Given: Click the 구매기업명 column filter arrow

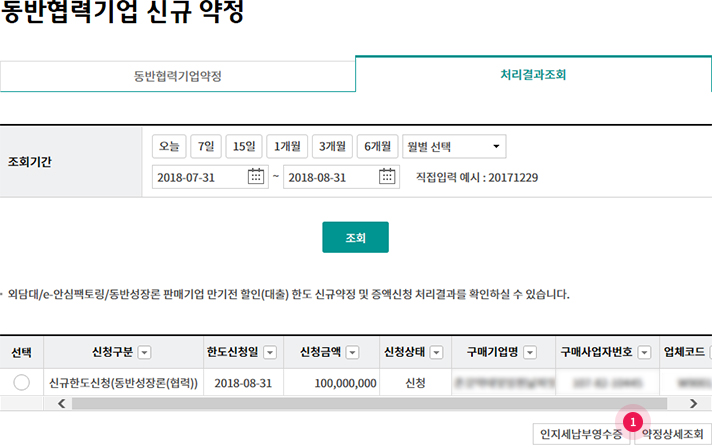Looking at the screenshot, I should (530, 352).
